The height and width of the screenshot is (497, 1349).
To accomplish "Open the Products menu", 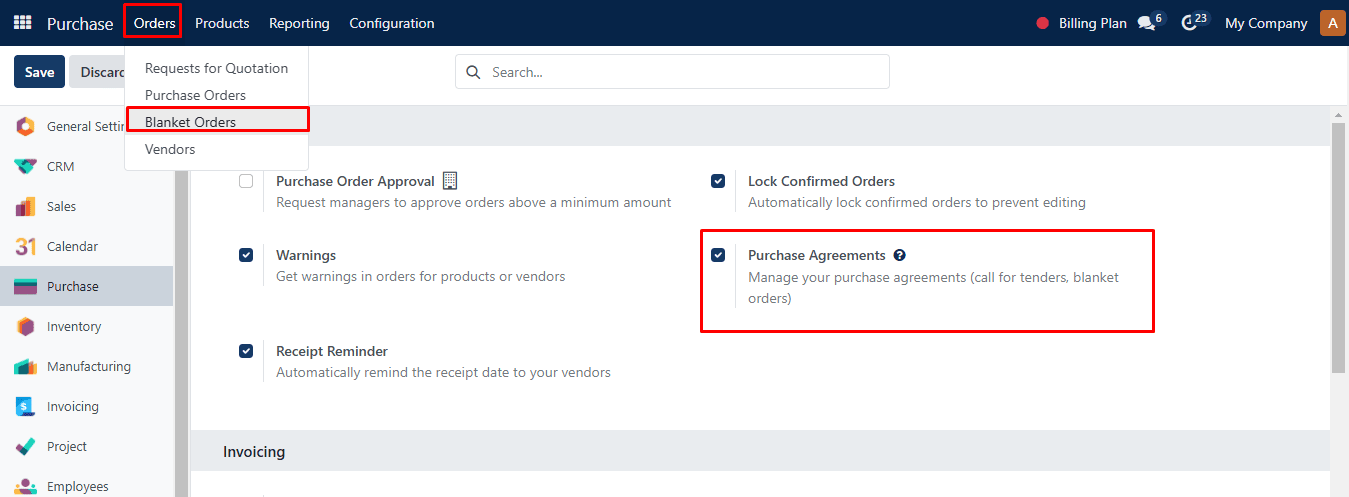I will [222, 23].
